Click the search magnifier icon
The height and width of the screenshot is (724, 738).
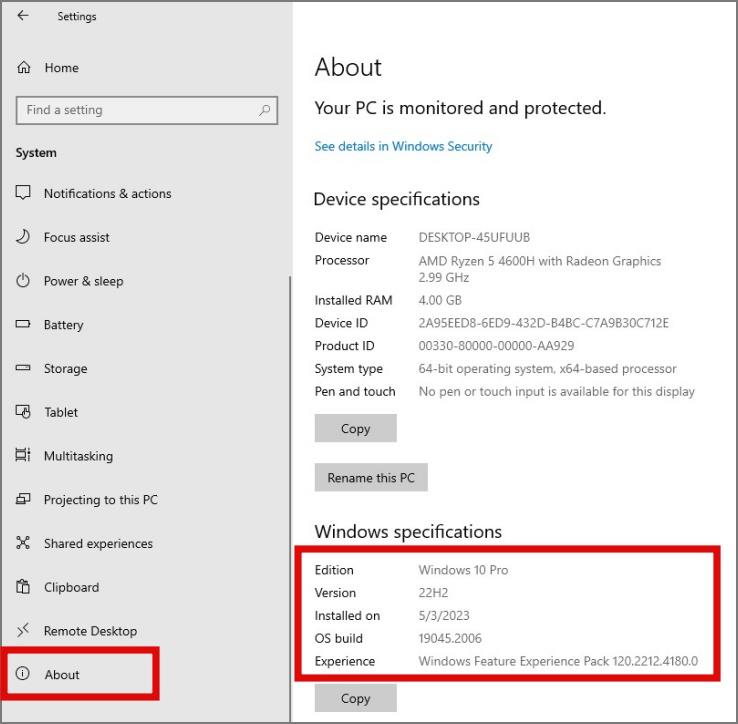pos(265,110)
